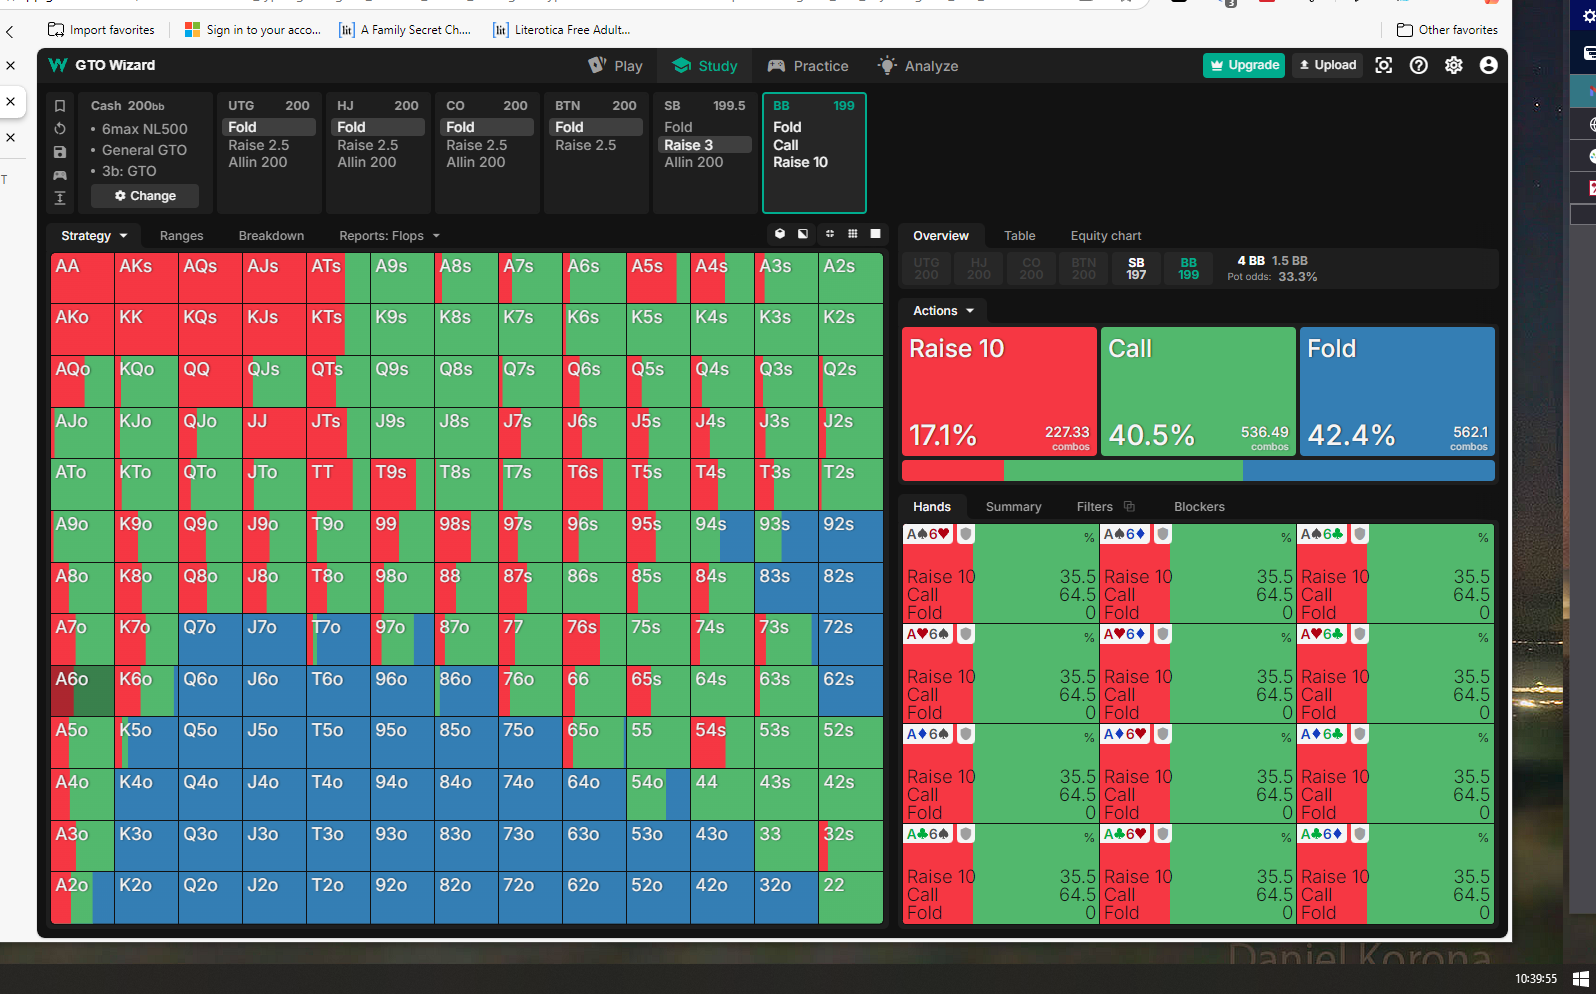Click the save disk icon

[x=60, y=152]
